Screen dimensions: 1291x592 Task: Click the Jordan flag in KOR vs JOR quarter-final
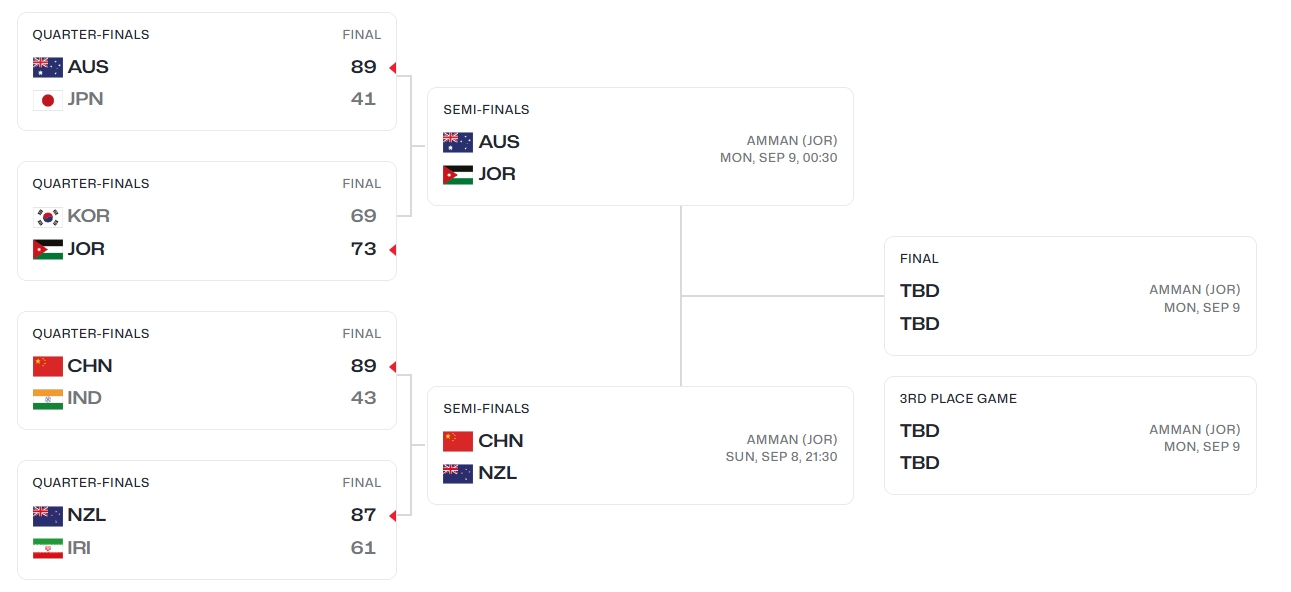point(47,249)
